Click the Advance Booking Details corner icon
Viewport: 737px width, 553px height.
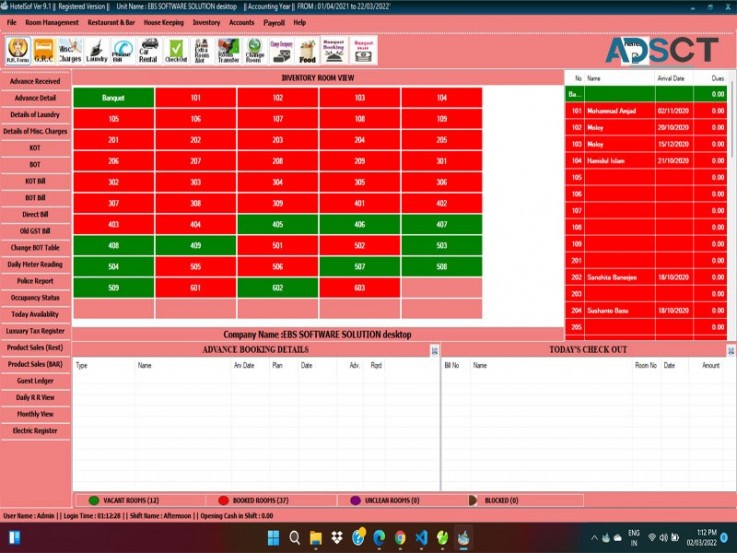pyautogui.click(x=434, y=350)
